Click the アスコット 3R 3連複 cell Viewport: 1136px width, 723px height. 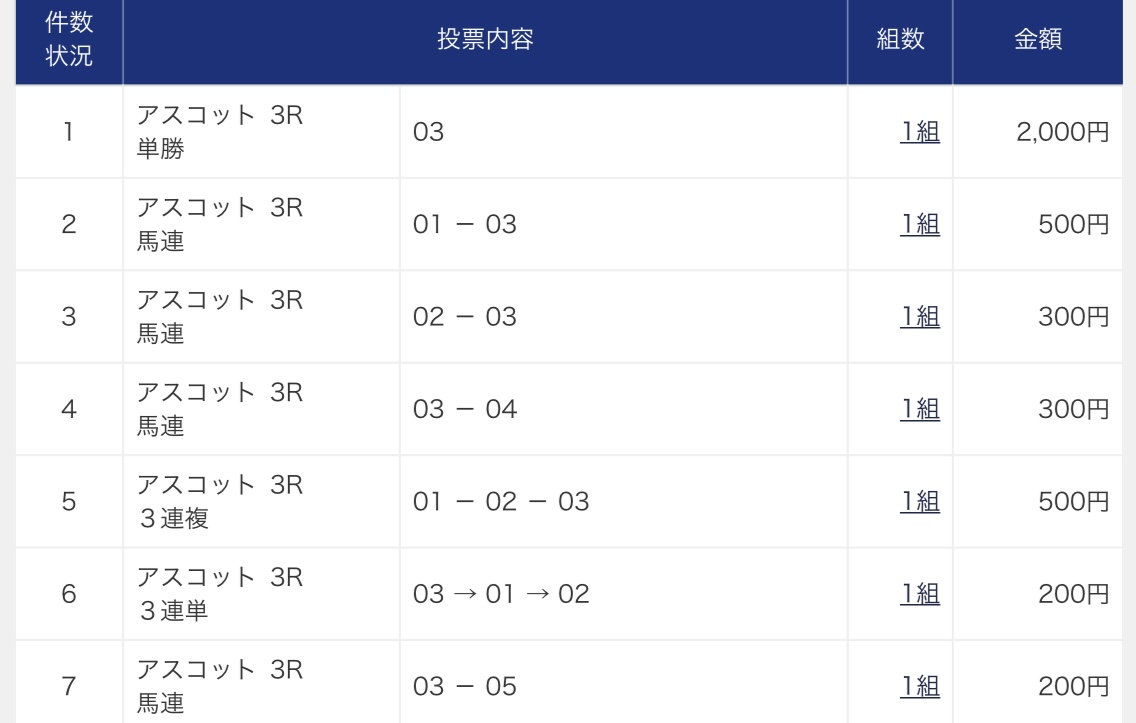[x=219, y=501]
